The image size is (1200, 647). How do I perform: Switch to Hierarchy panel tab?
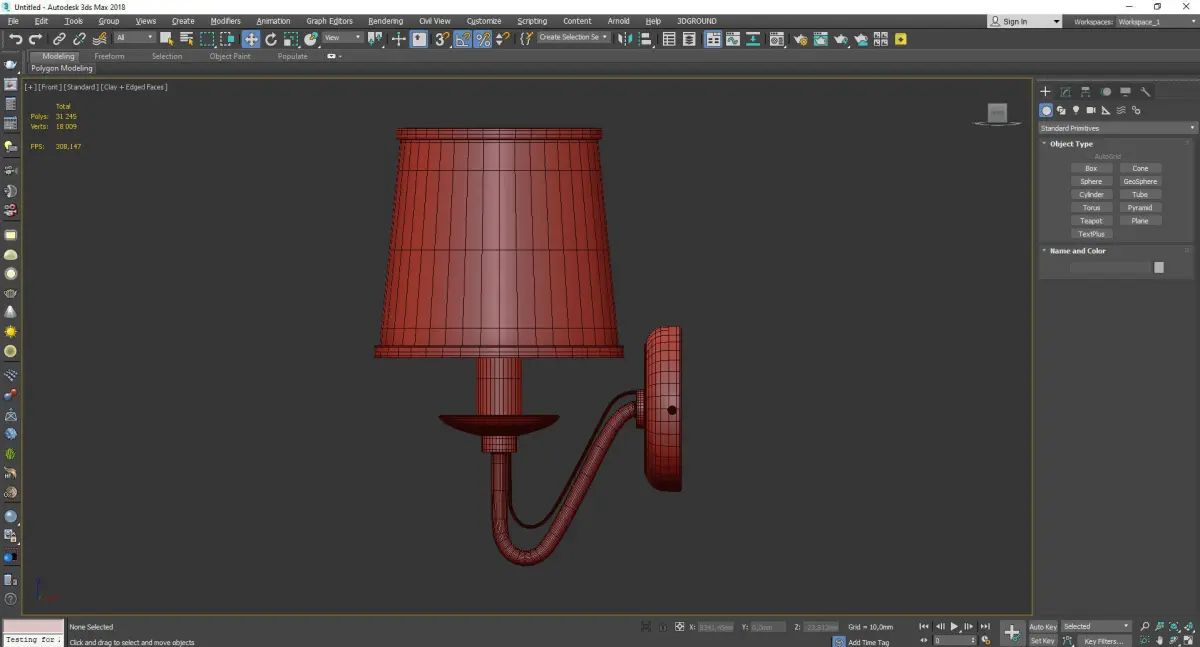[1085, 91]
